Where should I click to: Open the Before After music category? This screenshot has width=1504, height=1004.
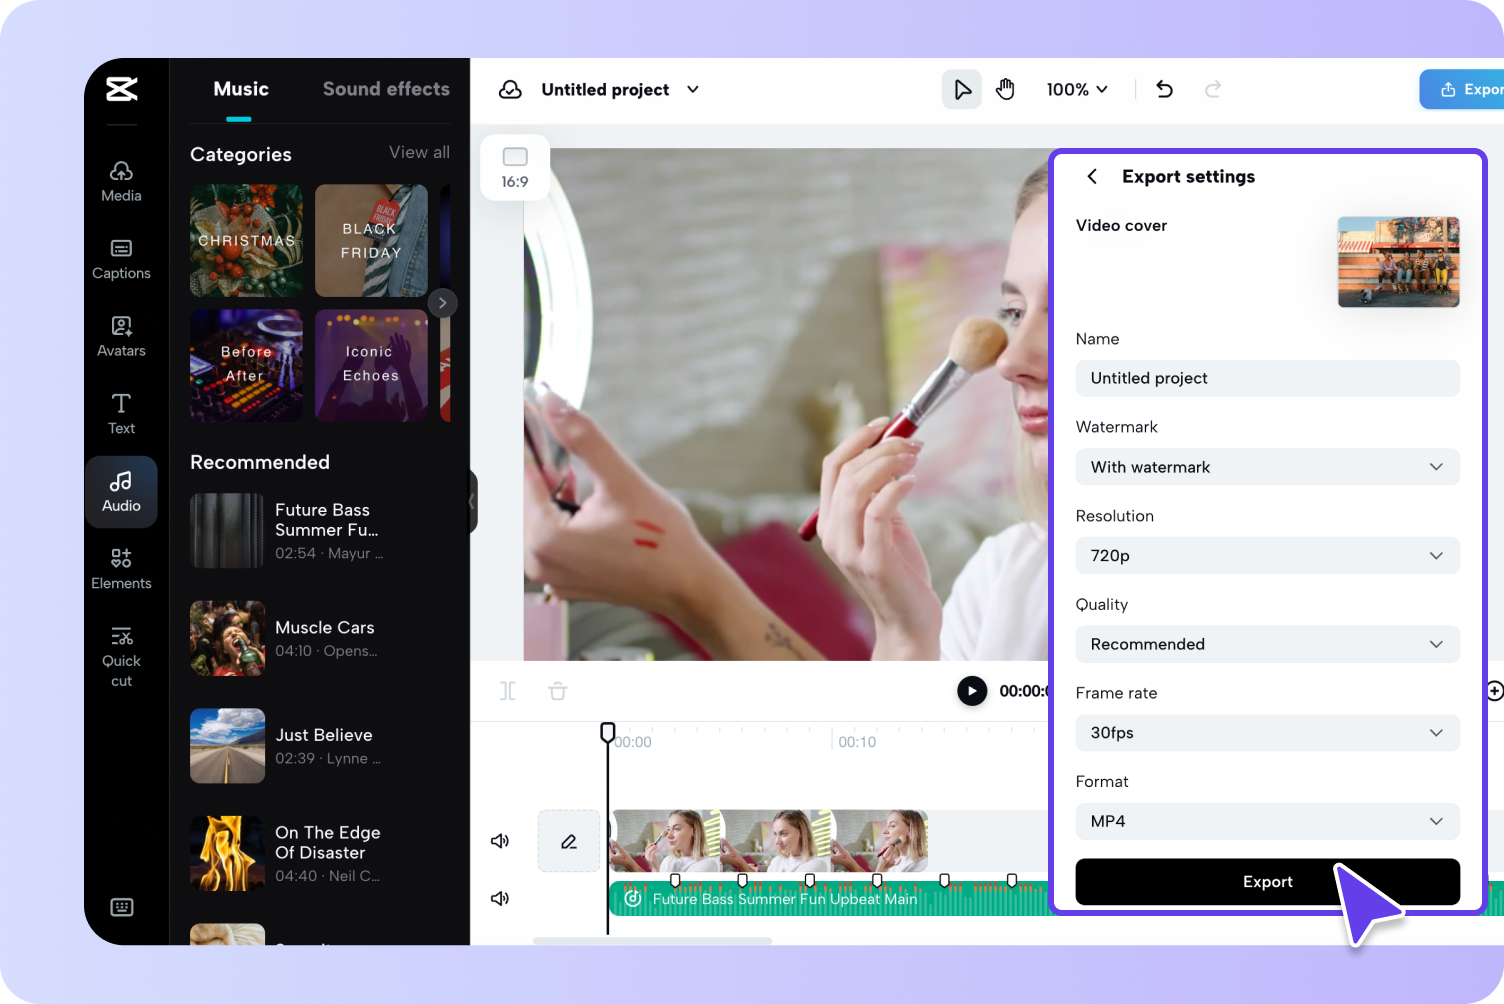(x=246, y=365)
